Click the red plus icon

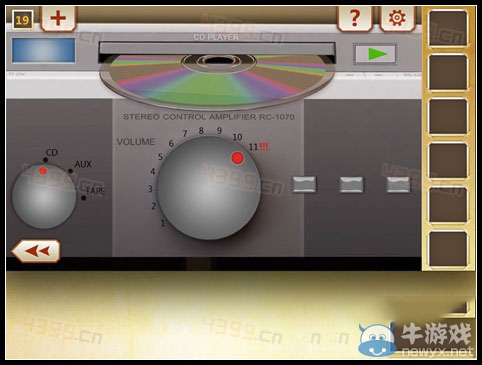58,18
